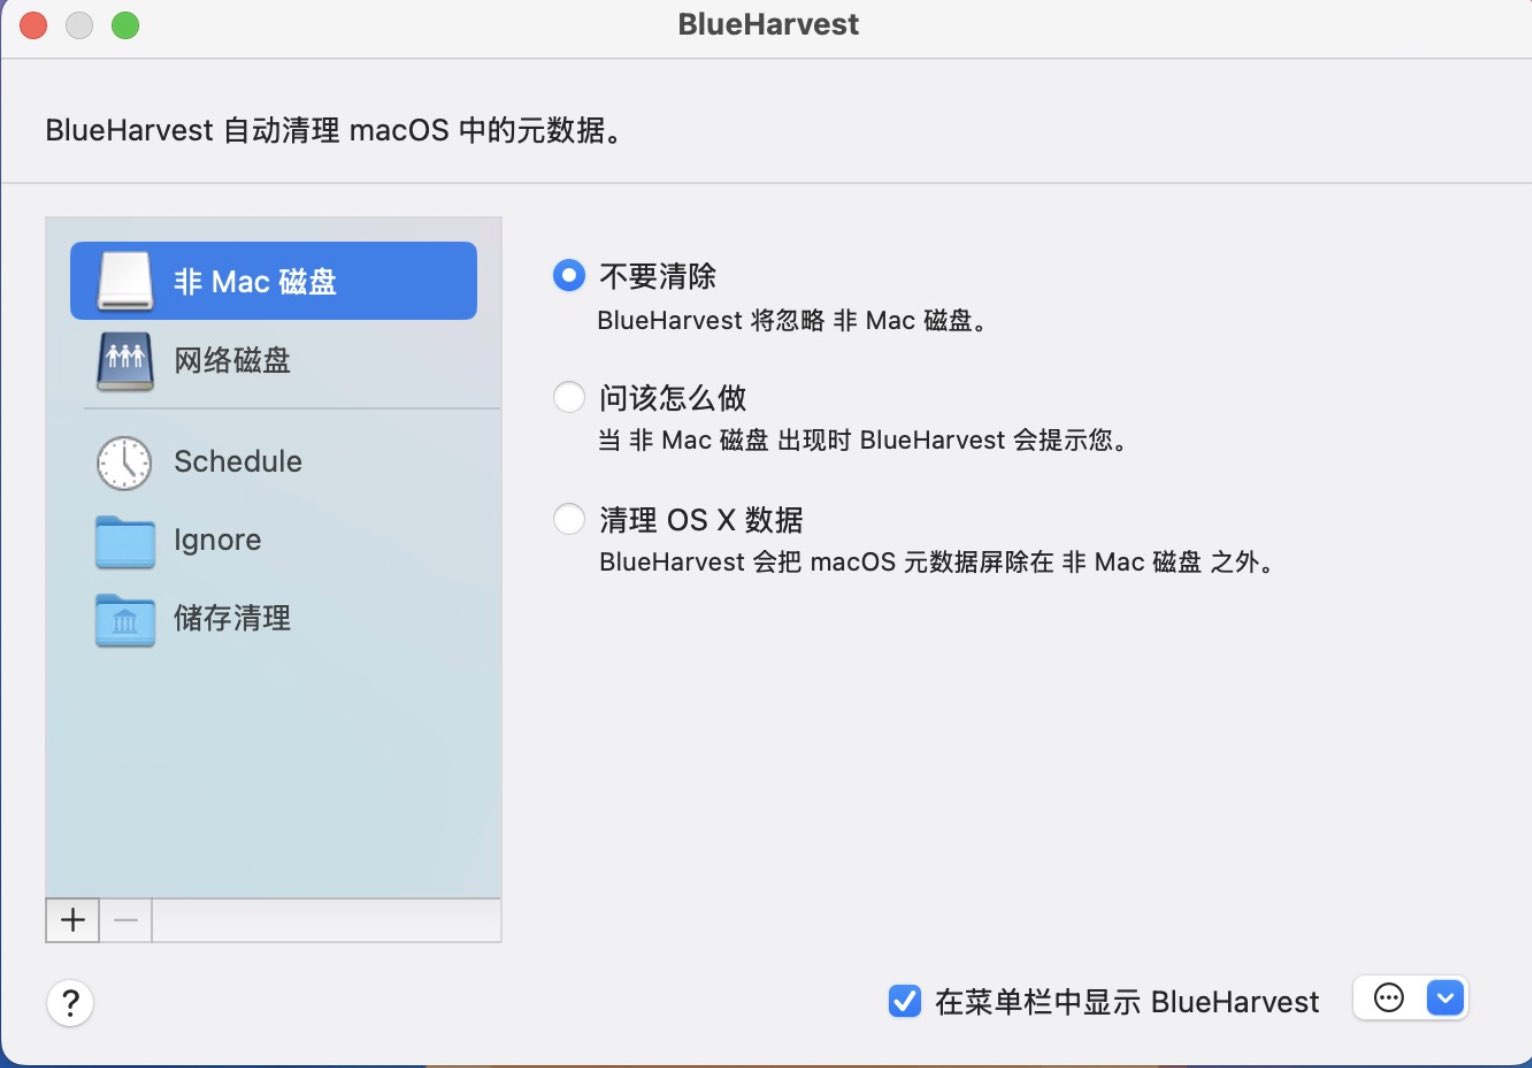Click text BlueHarvest 会把 macOS 元数据屏除在 非 Mac 磁盘 之外
The image size is (1532, 1068).
tap(937, 562)
